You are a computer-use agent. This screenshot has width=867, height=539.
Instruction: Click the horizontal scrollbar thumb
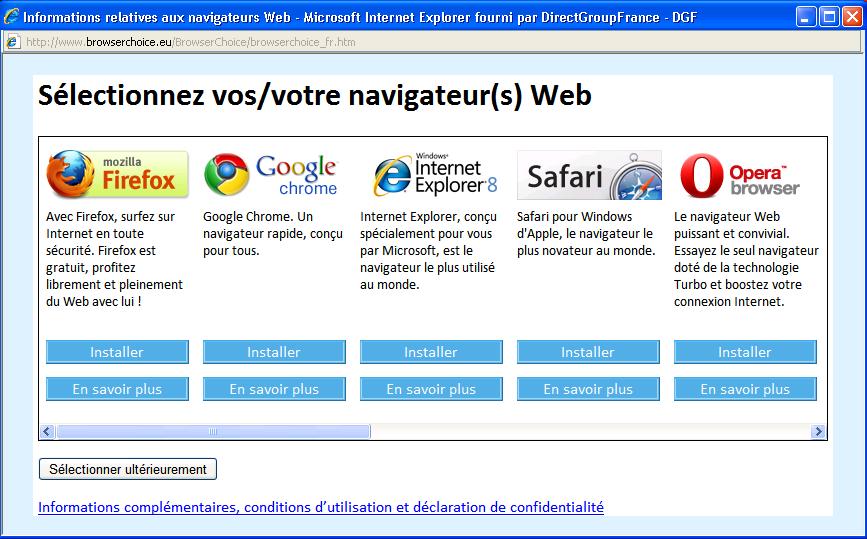(213, 431)
